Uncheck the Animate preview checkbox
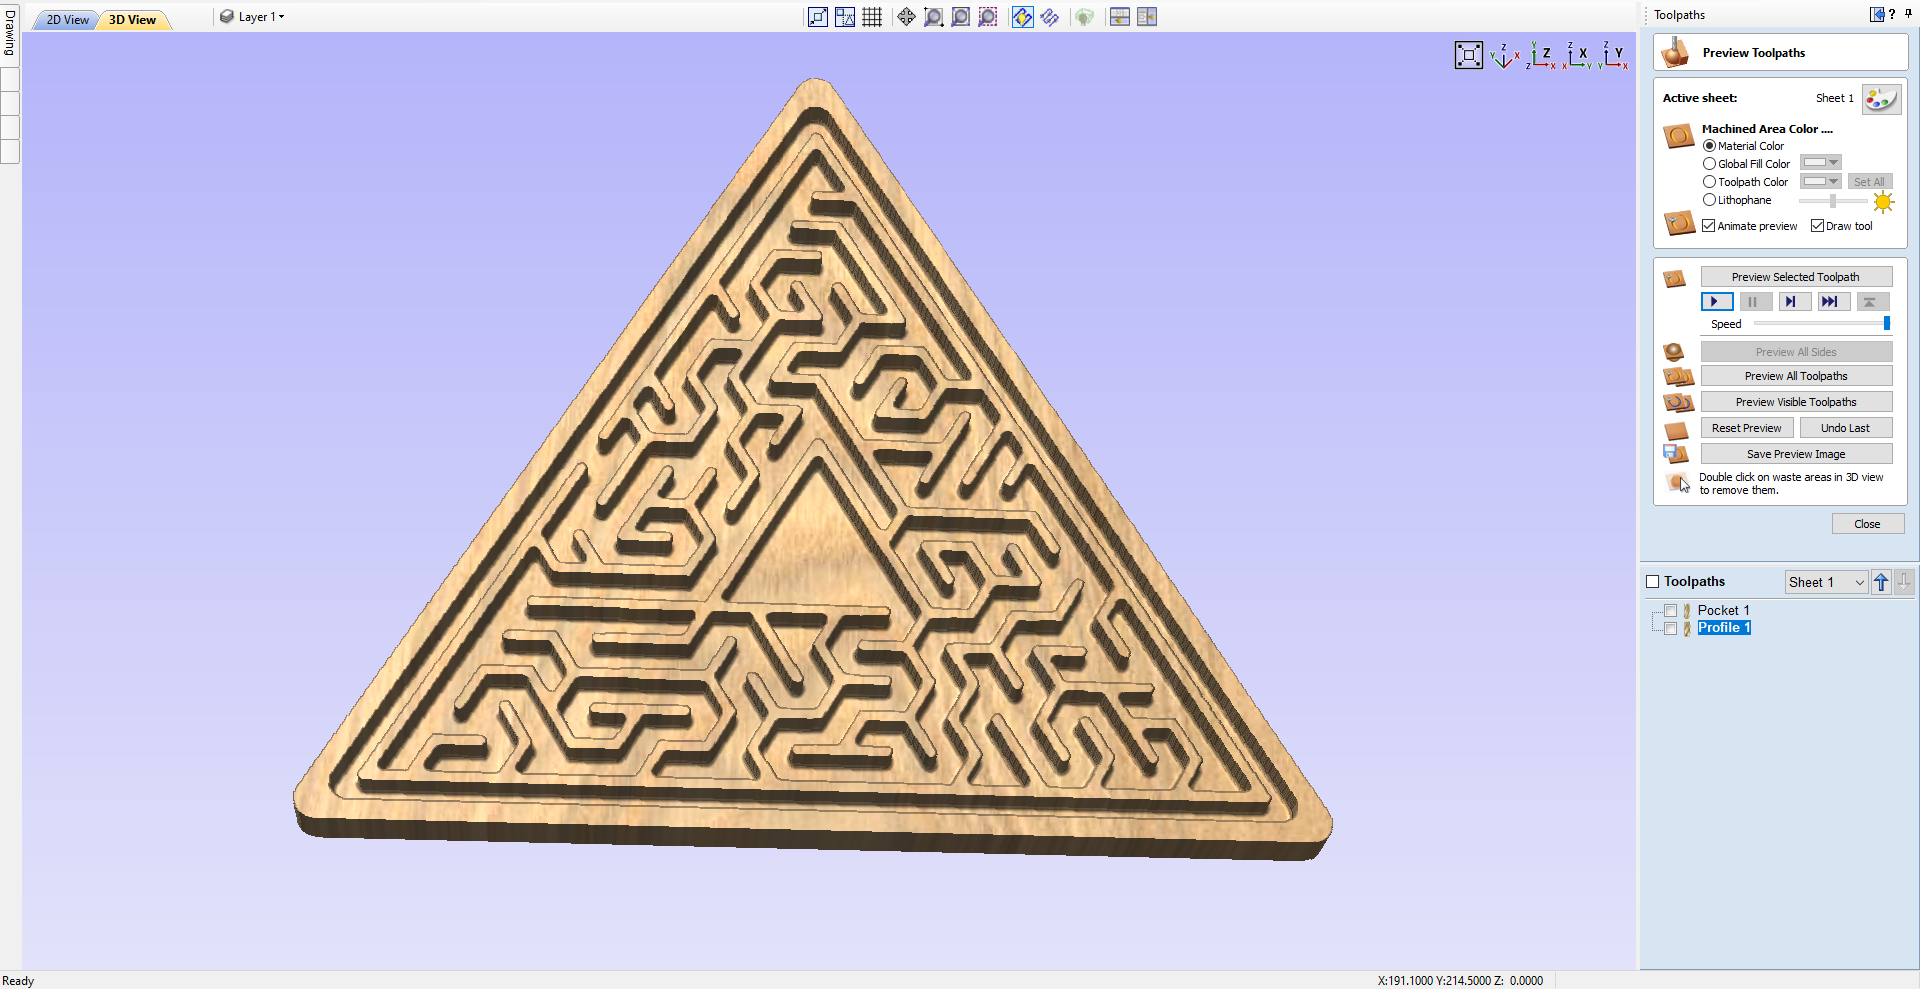1920x989 pixels. point(1710,225)
